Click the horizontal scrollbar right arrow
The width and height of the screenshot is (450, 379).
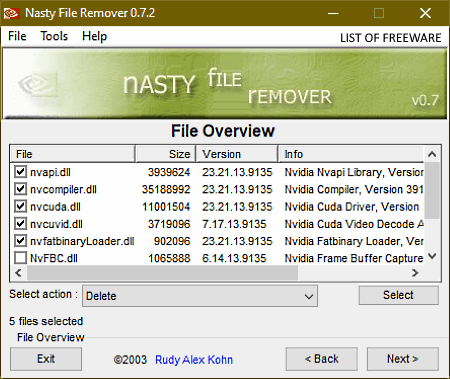click(x=415, y=273)
